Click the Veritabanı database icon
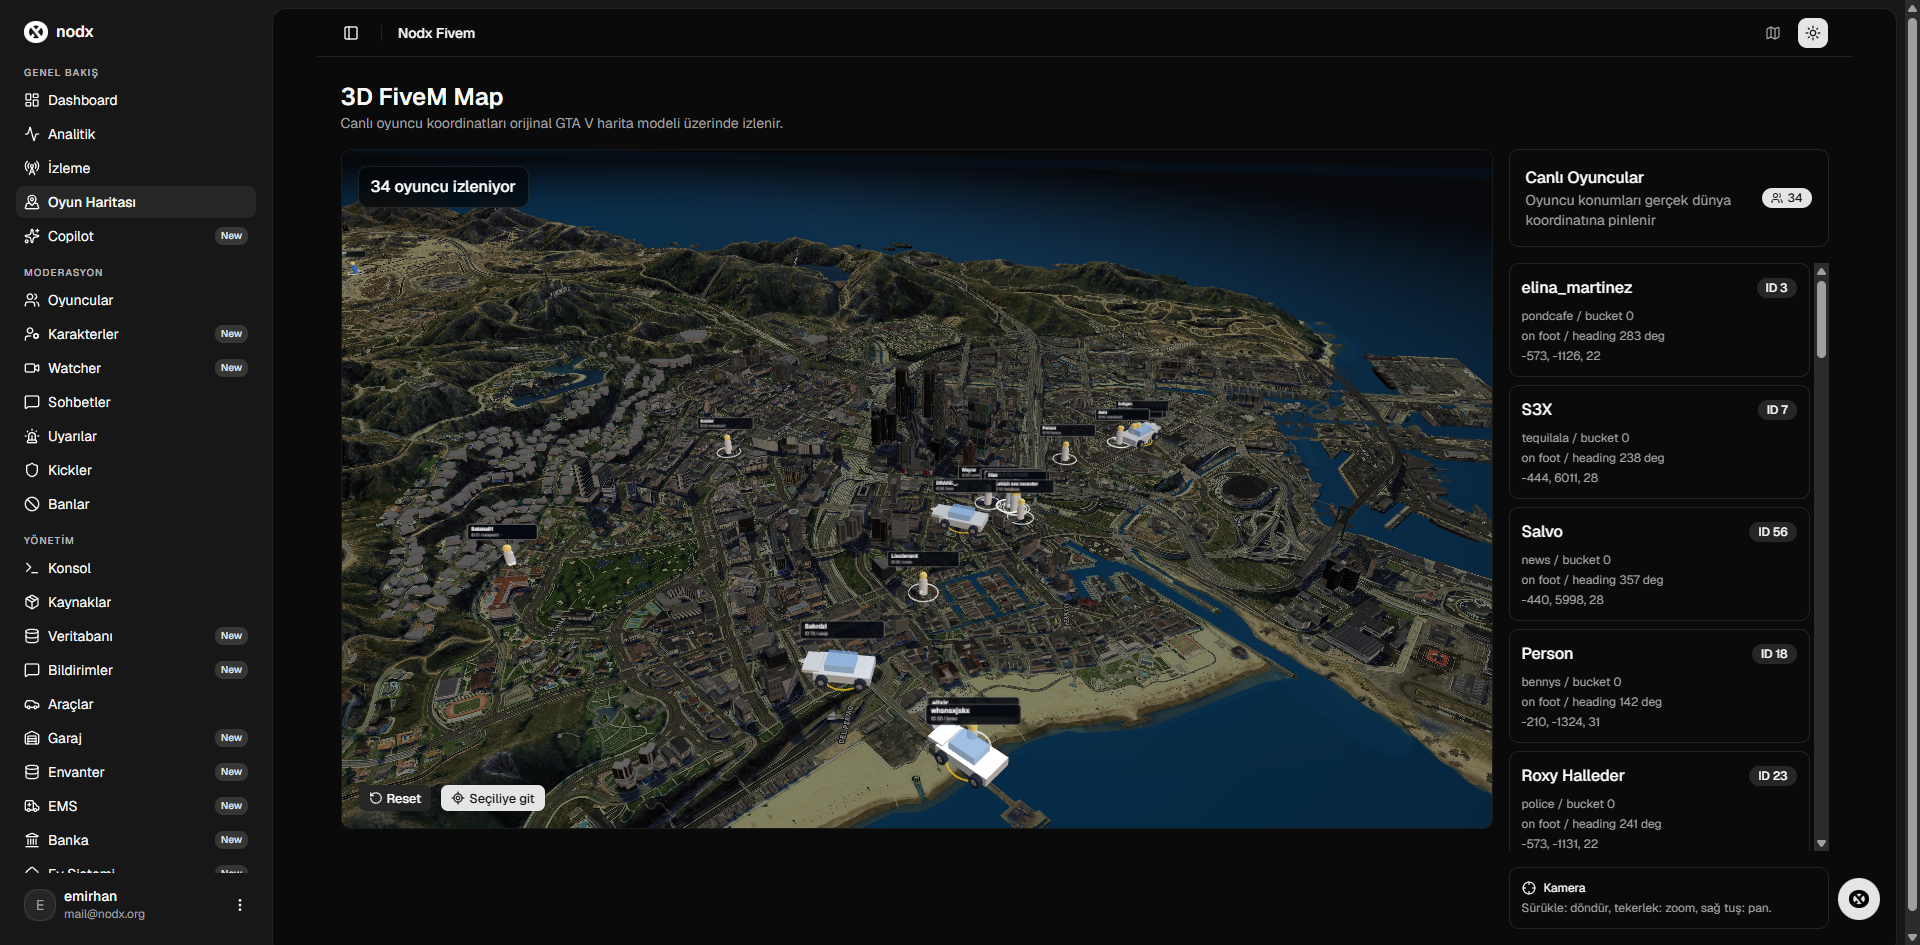The width and height of the screenshot is (1920, 945). coord(32,636)
